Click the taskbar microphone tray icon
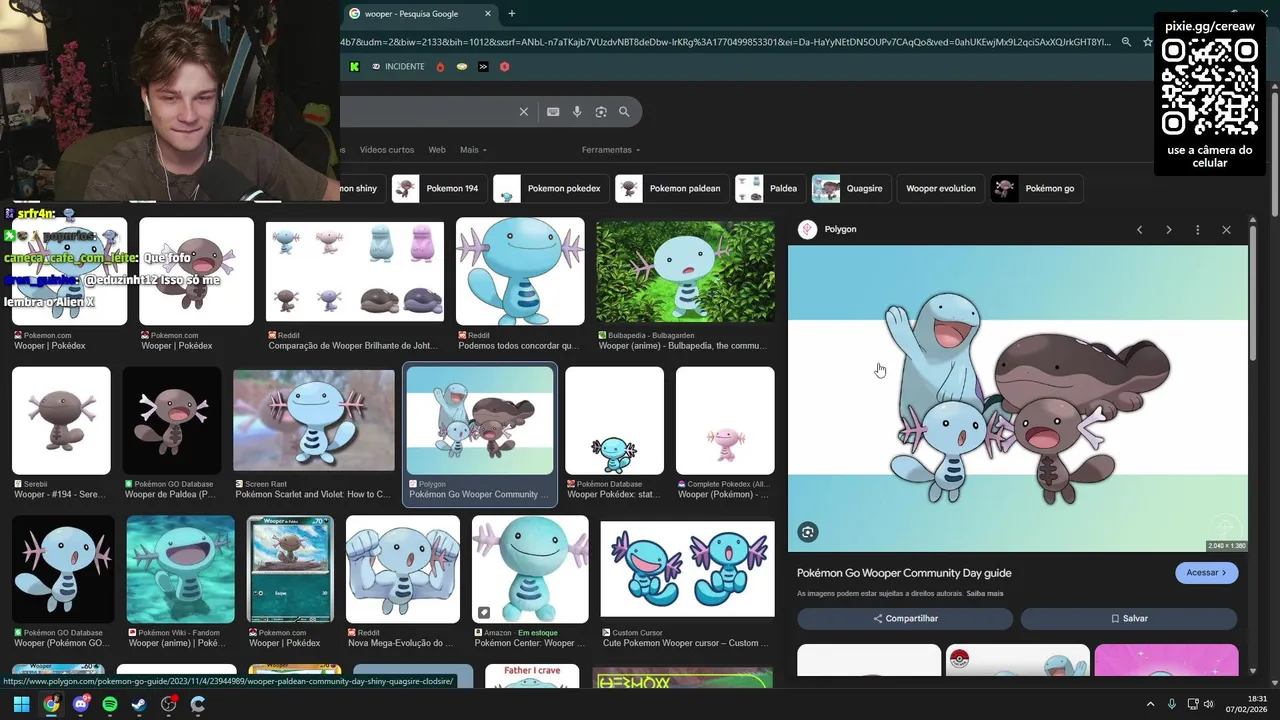 1172,704
